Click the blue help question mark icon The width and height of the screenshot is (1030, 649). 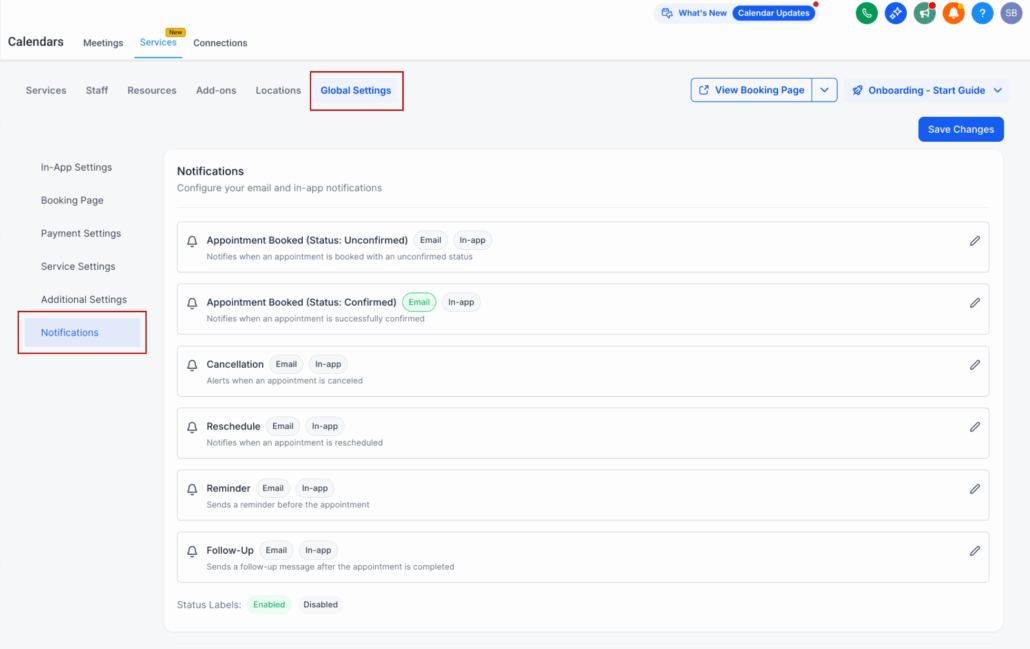tap(982, 13)
